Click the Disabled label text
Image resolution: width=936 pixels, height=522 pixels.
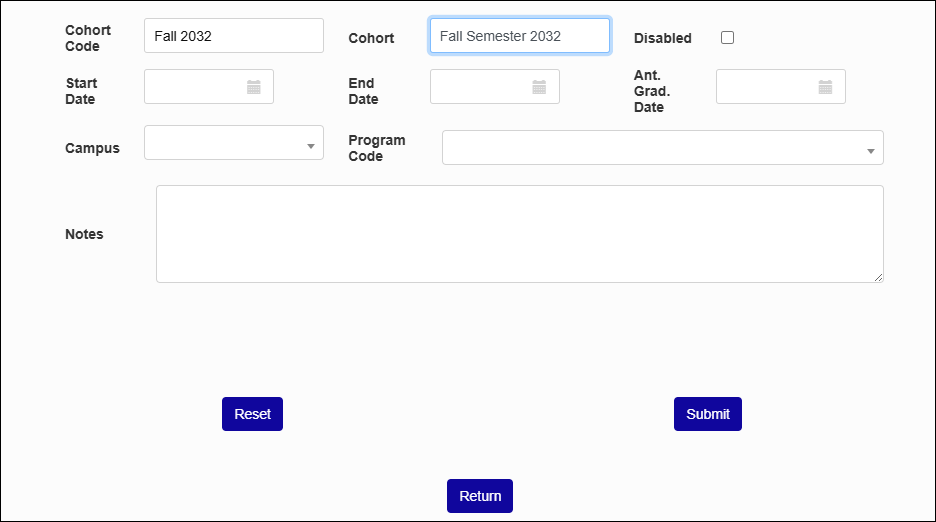[x=663, y=38]
